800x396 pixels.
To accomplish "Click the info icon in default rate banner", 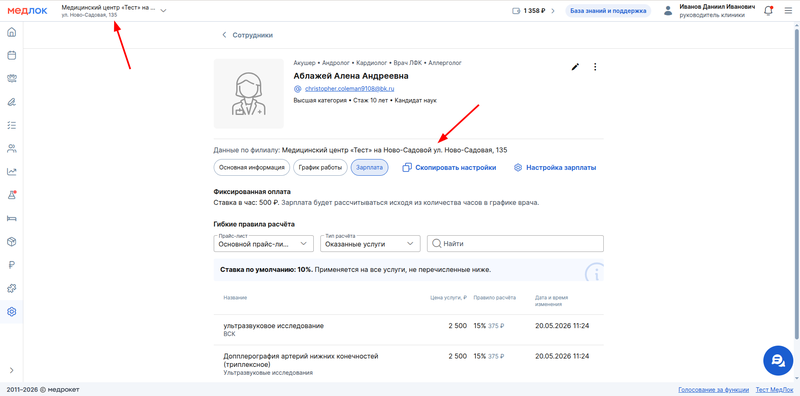I will tap(594, 273).
